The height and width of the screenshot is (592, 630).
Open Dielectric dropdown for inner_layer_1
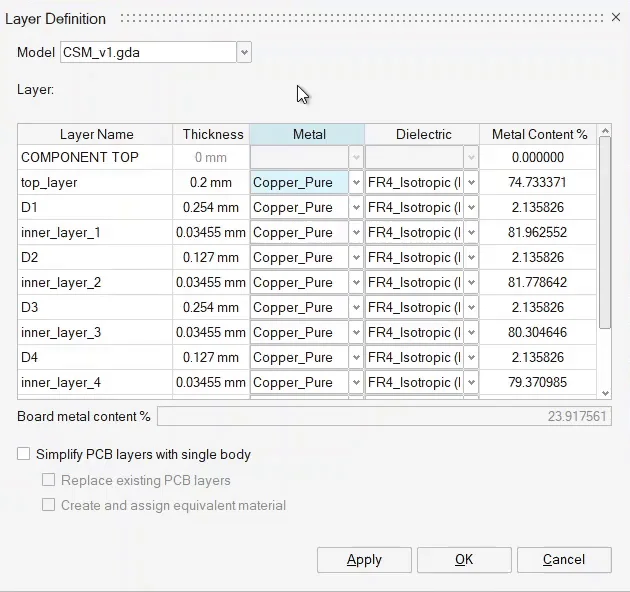[471, 233]
